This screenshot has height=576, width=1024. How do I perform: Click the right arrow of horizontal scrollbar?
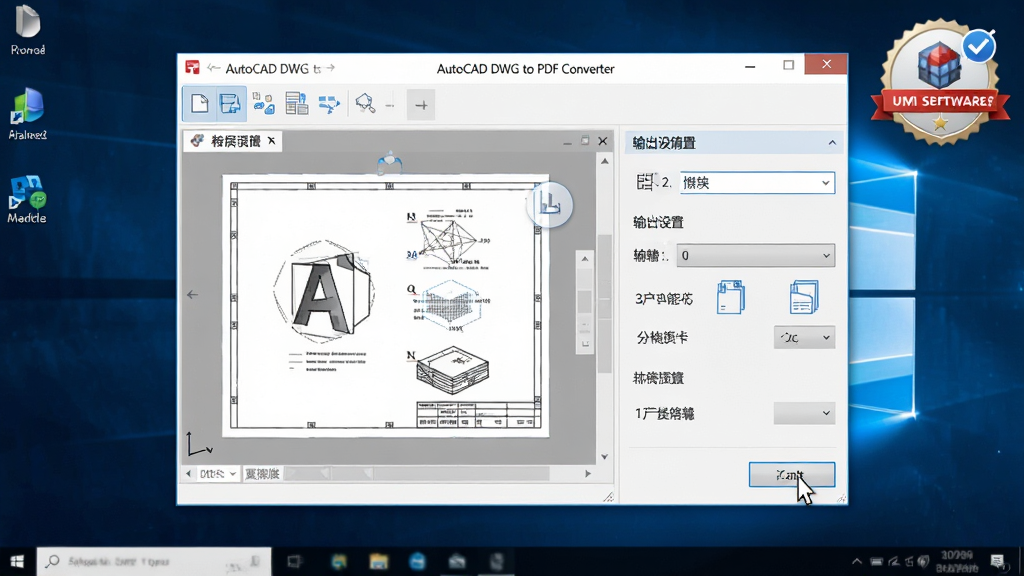coord(588,473)
